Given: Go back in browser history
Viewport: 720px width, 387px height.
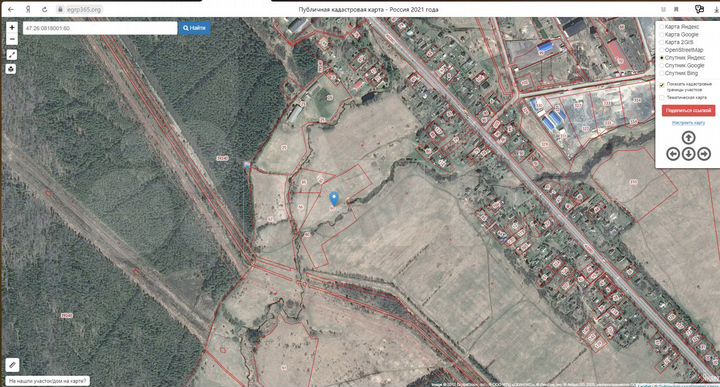Looking at the screenshot, I should click(x=11, y=9).
